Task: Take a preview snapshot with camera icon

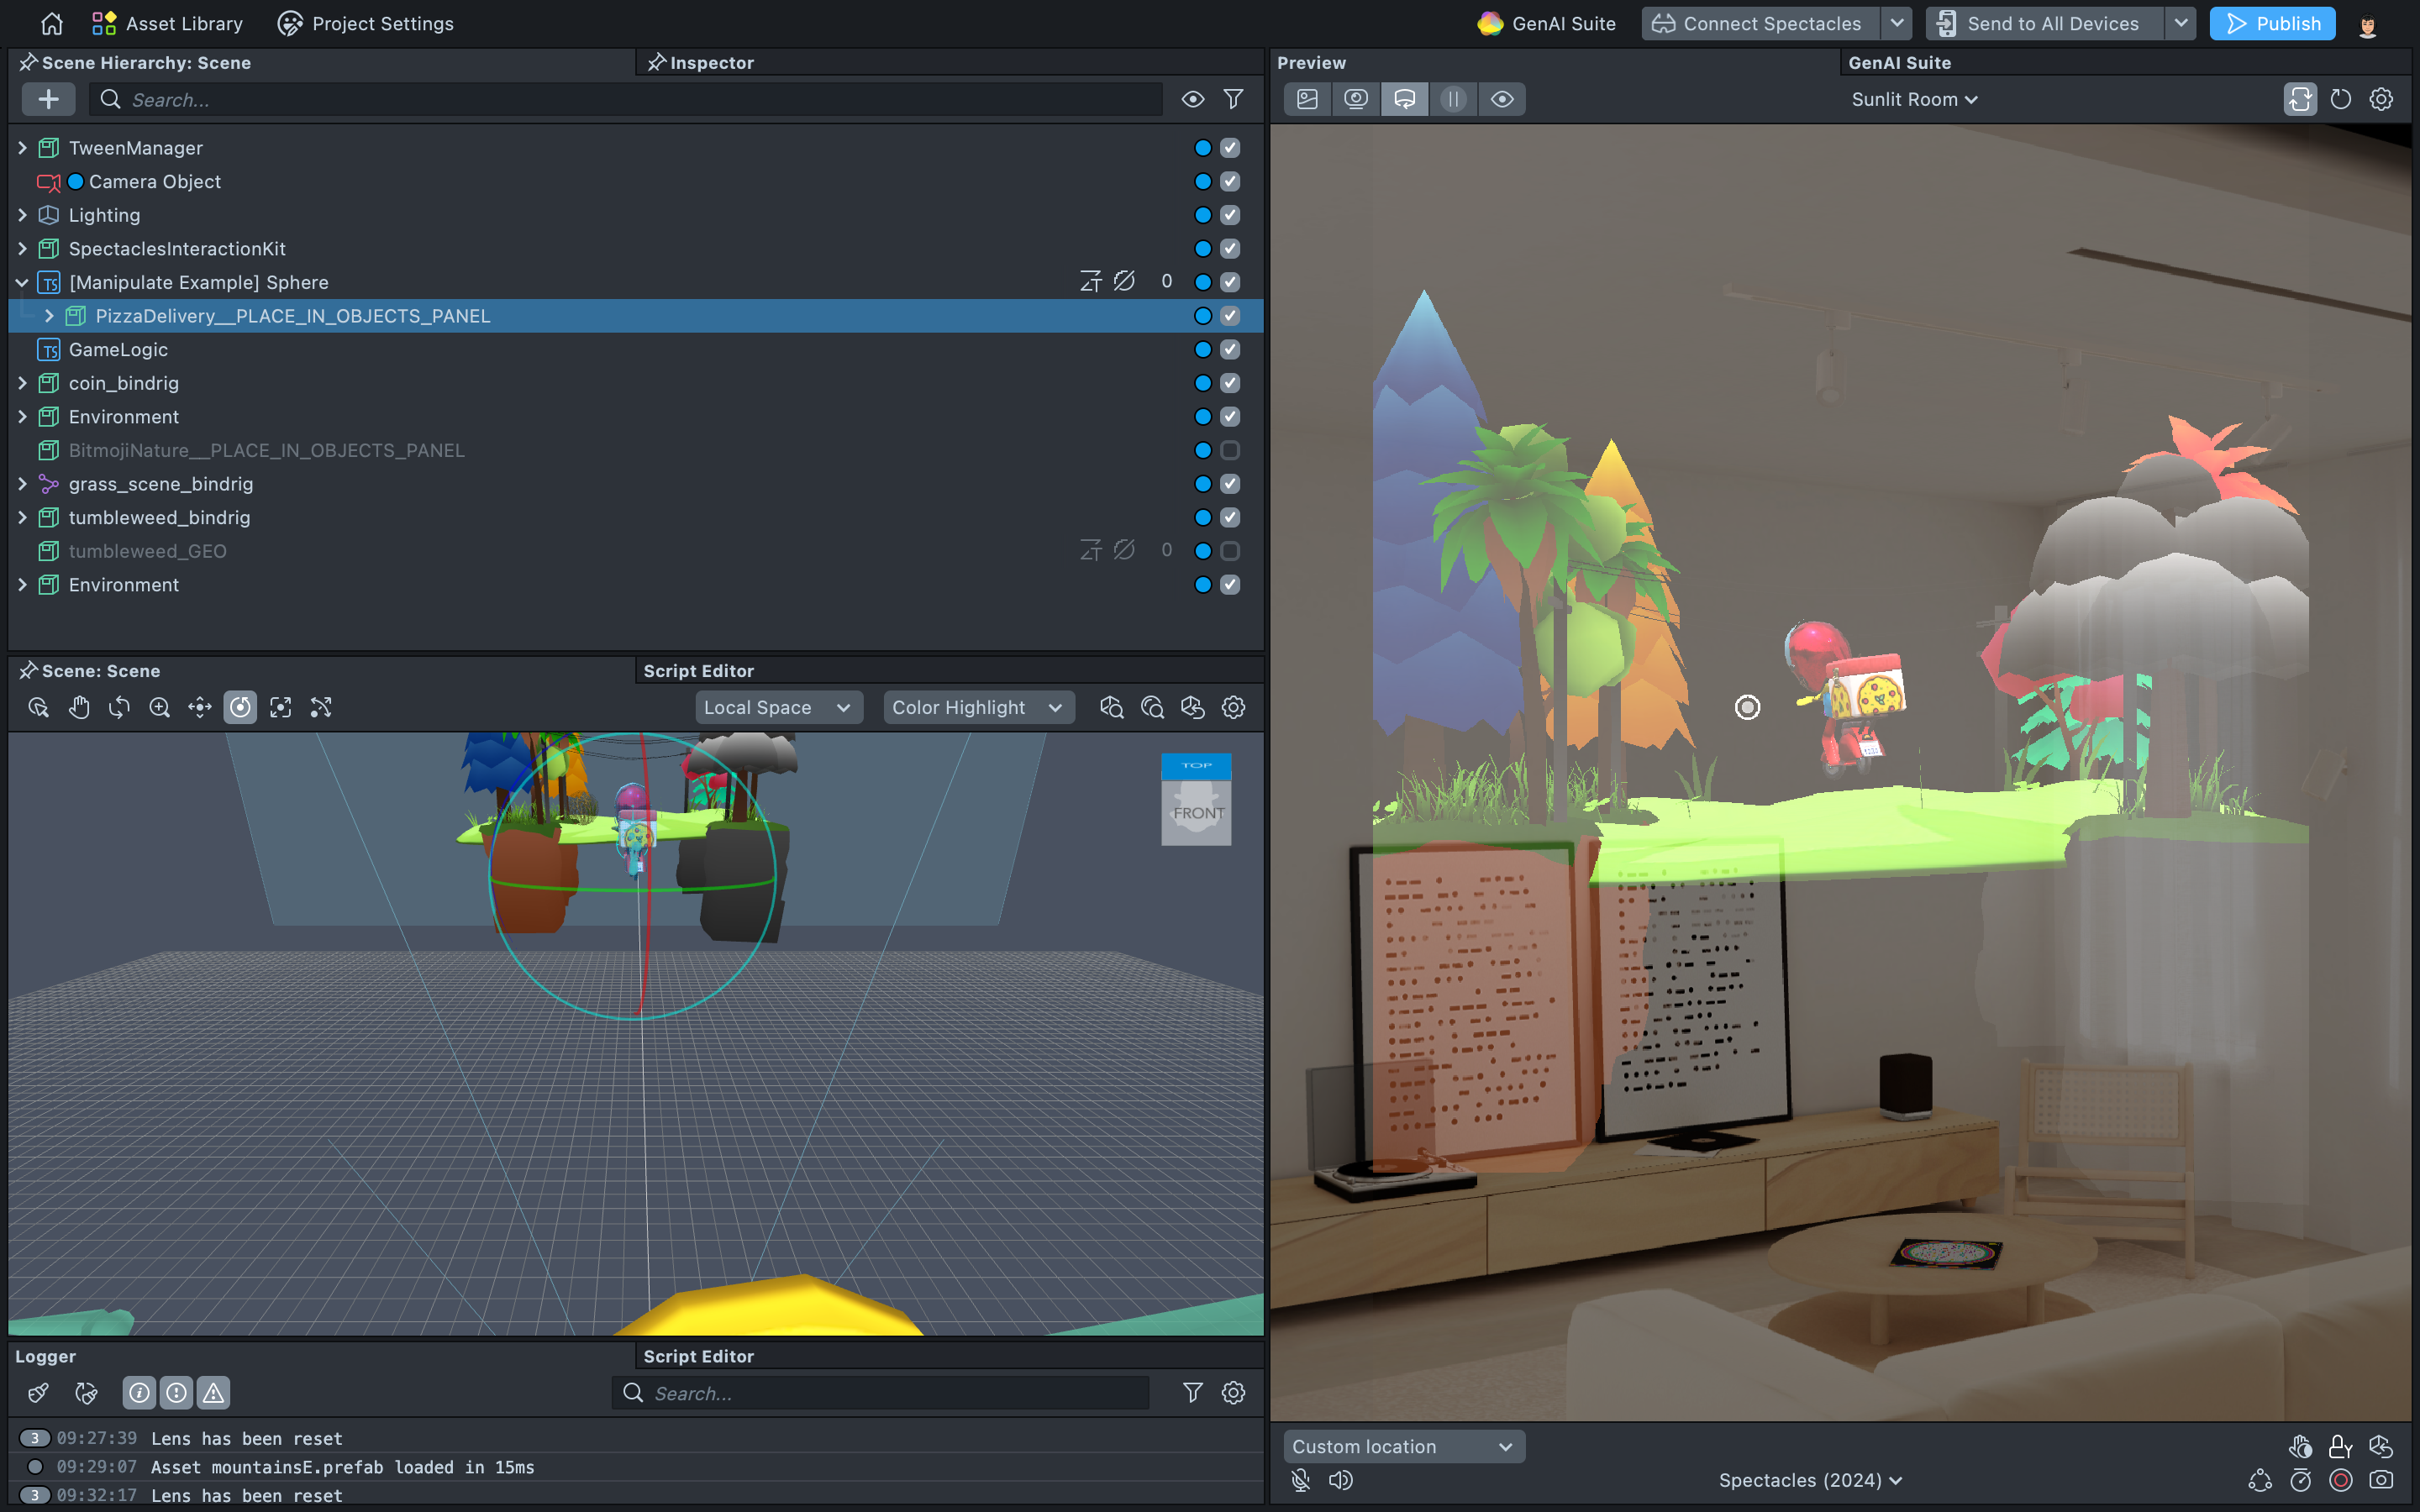Action: [x=2381, y=1480]
